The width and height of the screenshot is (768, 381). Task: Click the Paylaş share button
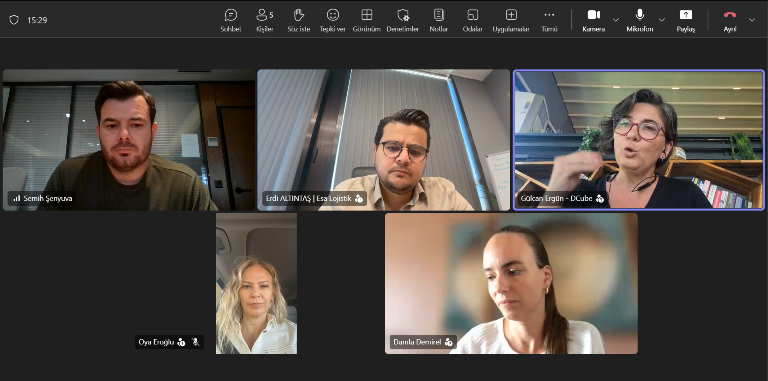point(686,20)
